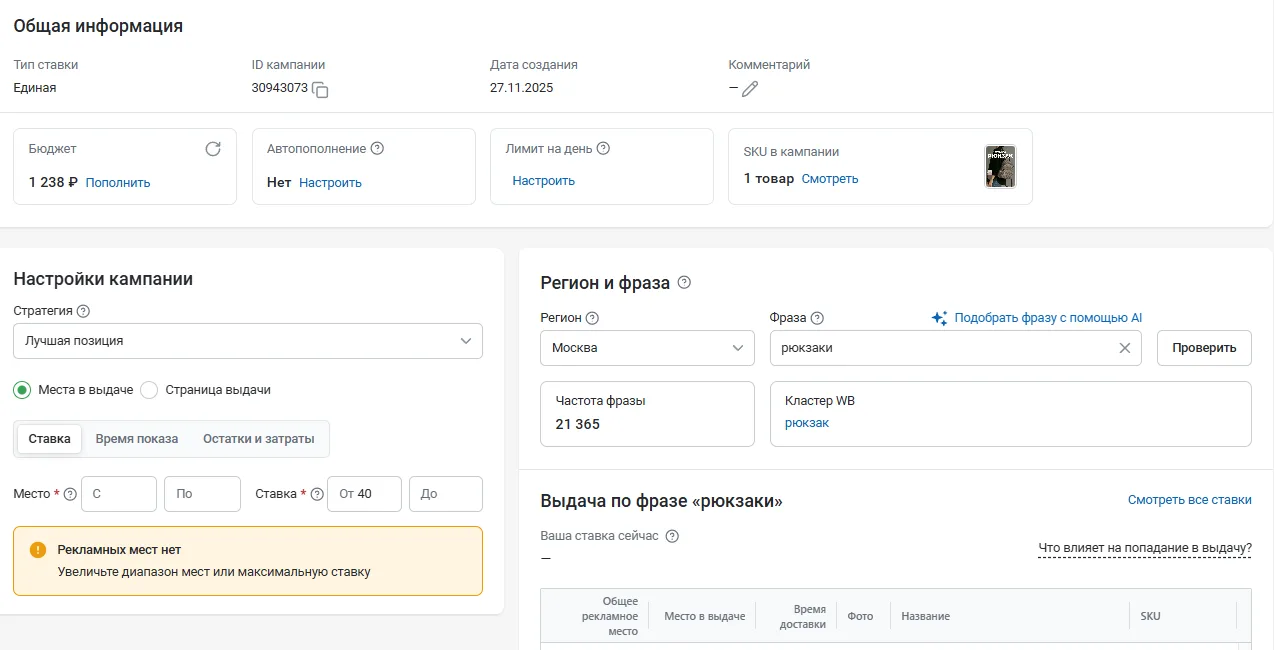Show help for Автопополнение

pos(377,149)
